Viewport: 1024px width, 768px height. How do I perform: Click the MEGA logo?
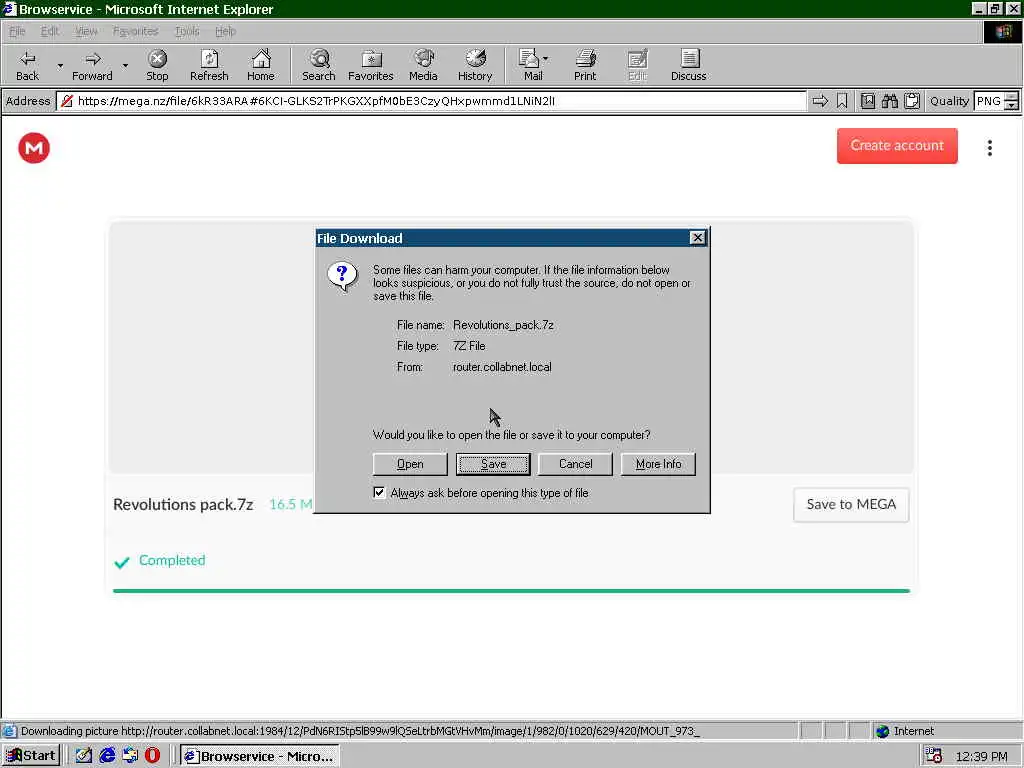(x=34, y=148)
